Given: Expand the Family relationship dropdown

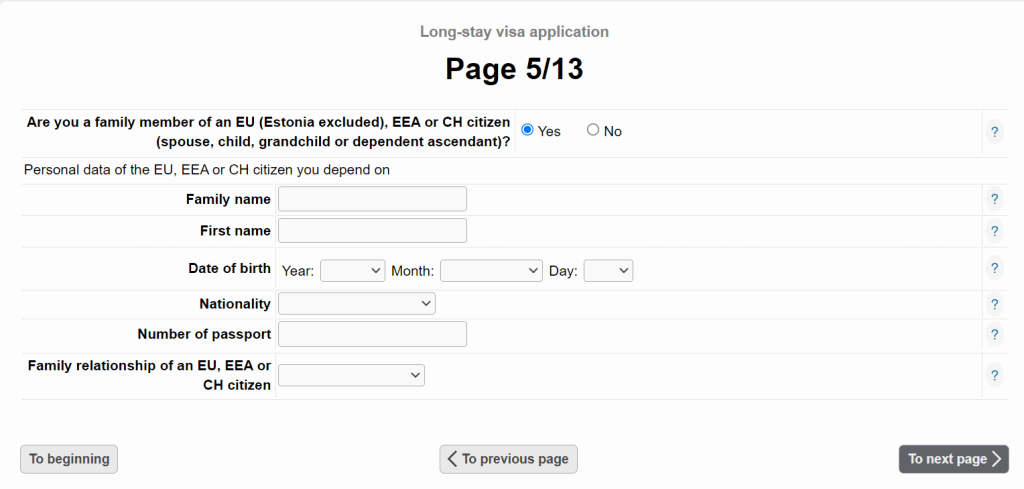Looking at the screenshot, I should tap(351, 375).
